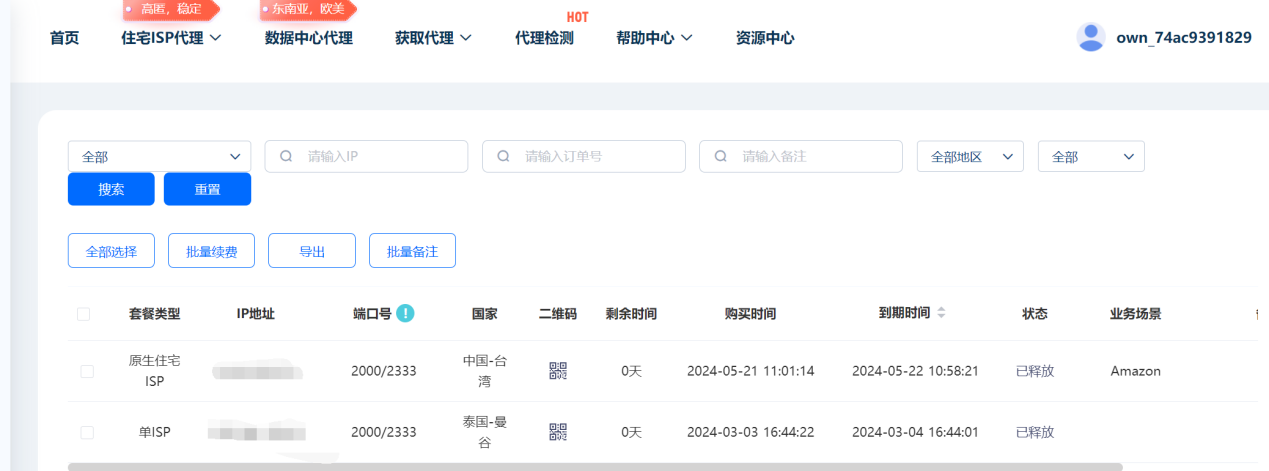The image size is (1269, 471).
Task: Click the 二维码 column header
Action: 557,314
